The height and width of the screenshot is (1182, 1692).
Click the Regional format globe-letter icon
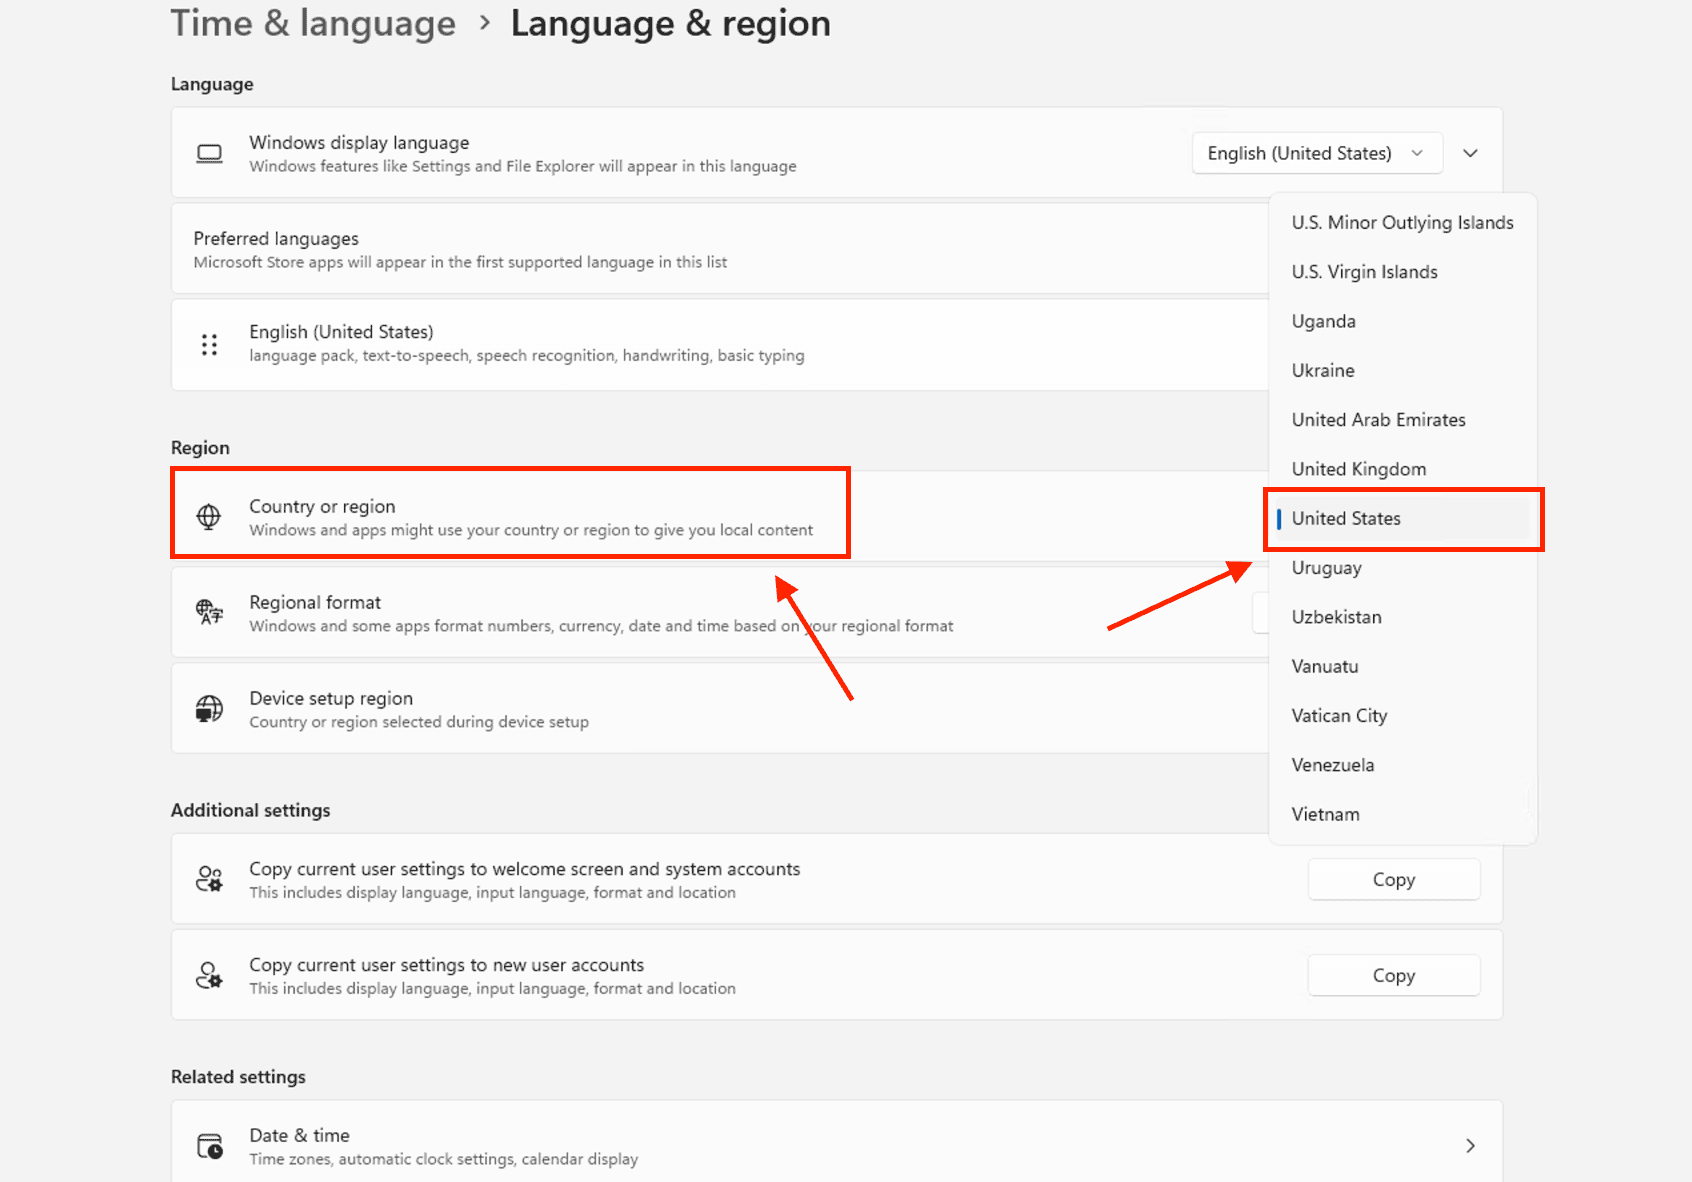(209, 612)
